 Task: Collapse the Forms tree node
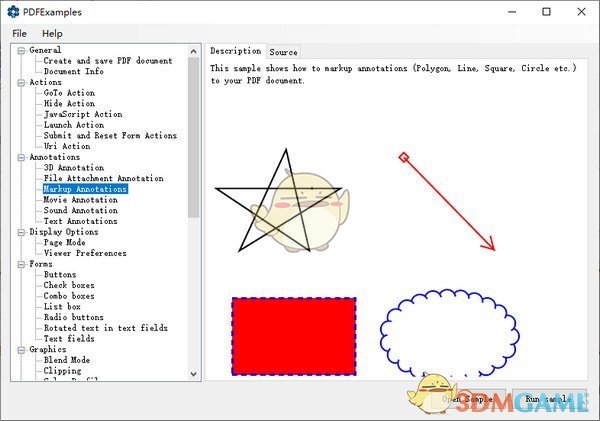tap(21, 264)
